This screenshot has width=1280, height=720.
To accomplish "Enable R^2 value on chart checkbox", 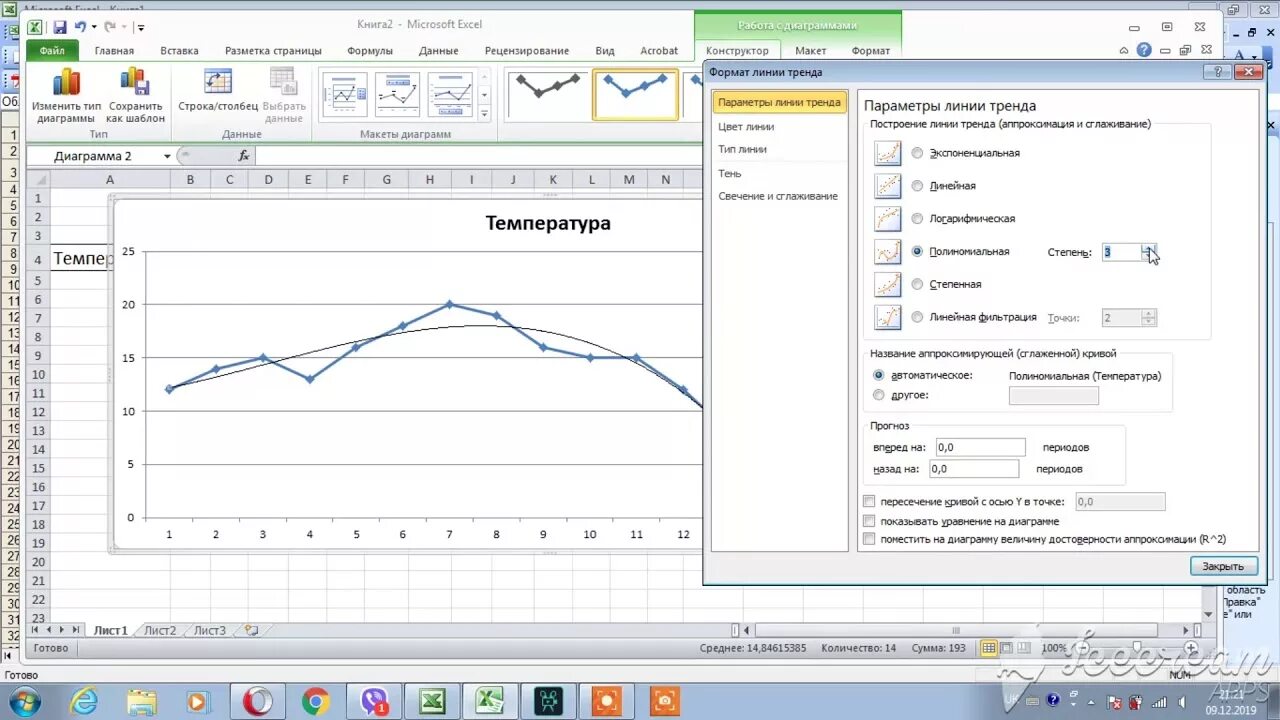I will (x=869, y=539).
